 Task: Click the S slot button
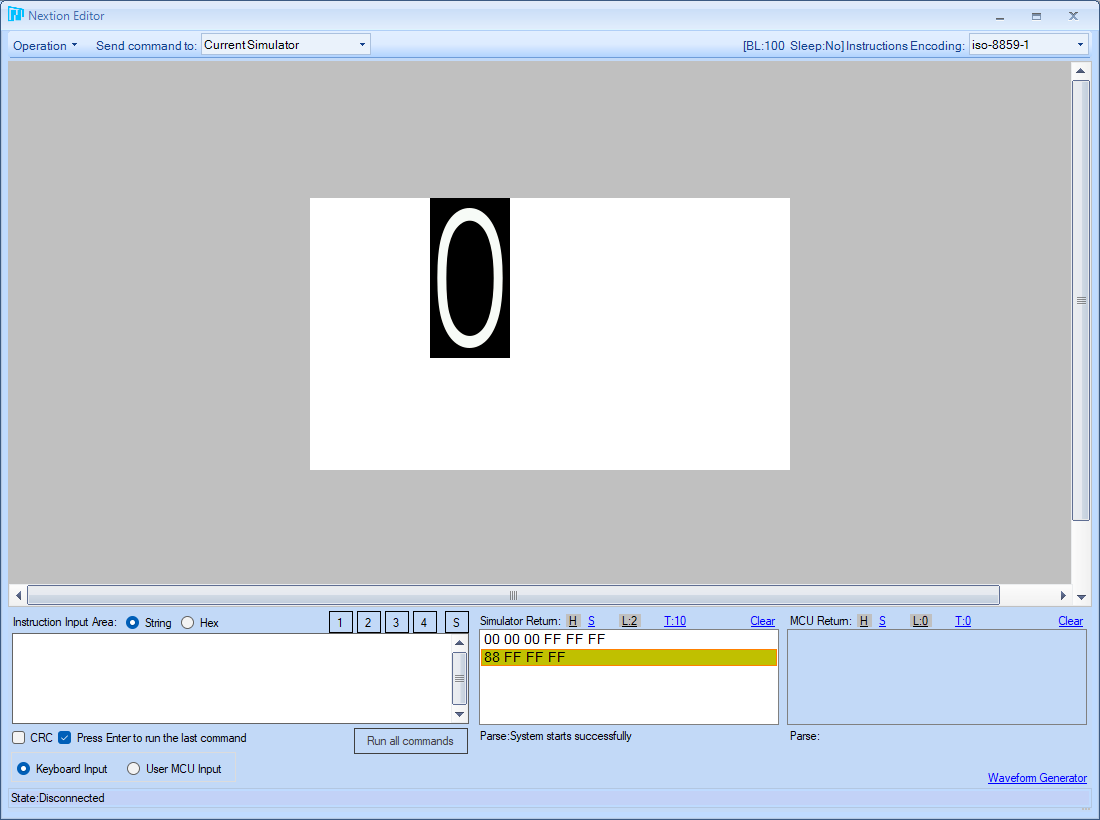coord(457,622)
